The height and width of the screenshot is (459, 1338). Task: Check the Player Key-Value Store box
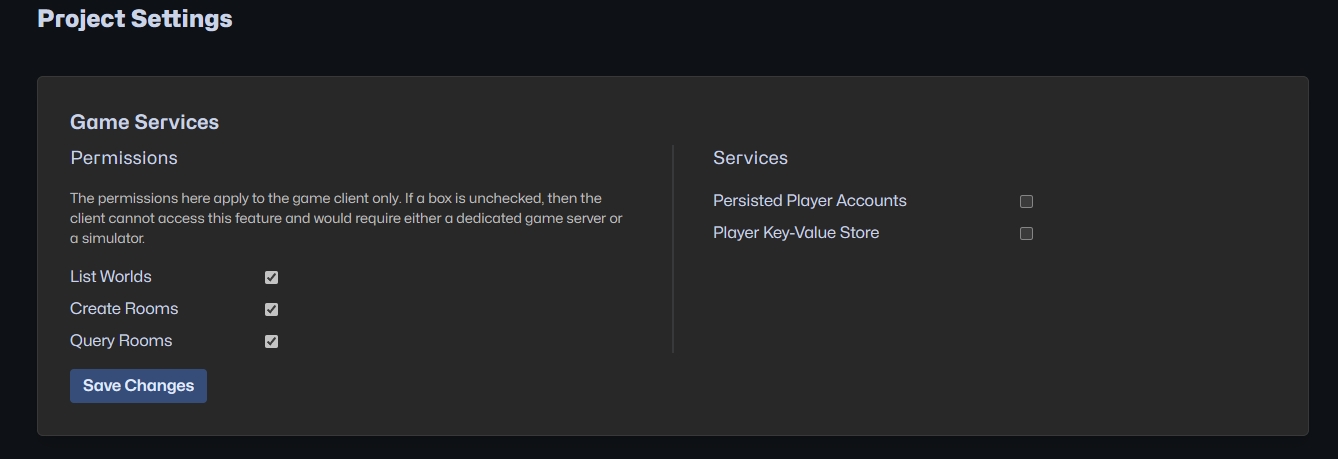pos(1026,233)
